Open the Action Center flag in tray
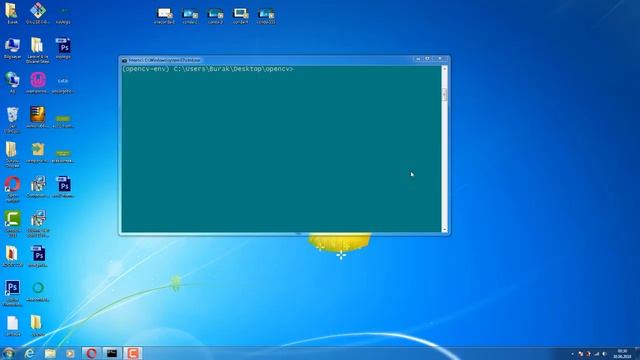This screenshot has width=640, height=360. point(581,354)
